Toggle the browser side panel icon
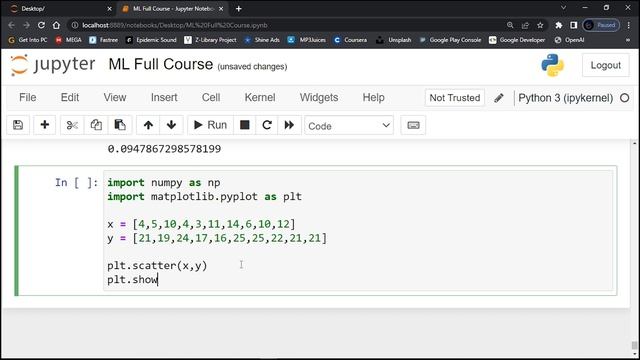 pos(573,25)
